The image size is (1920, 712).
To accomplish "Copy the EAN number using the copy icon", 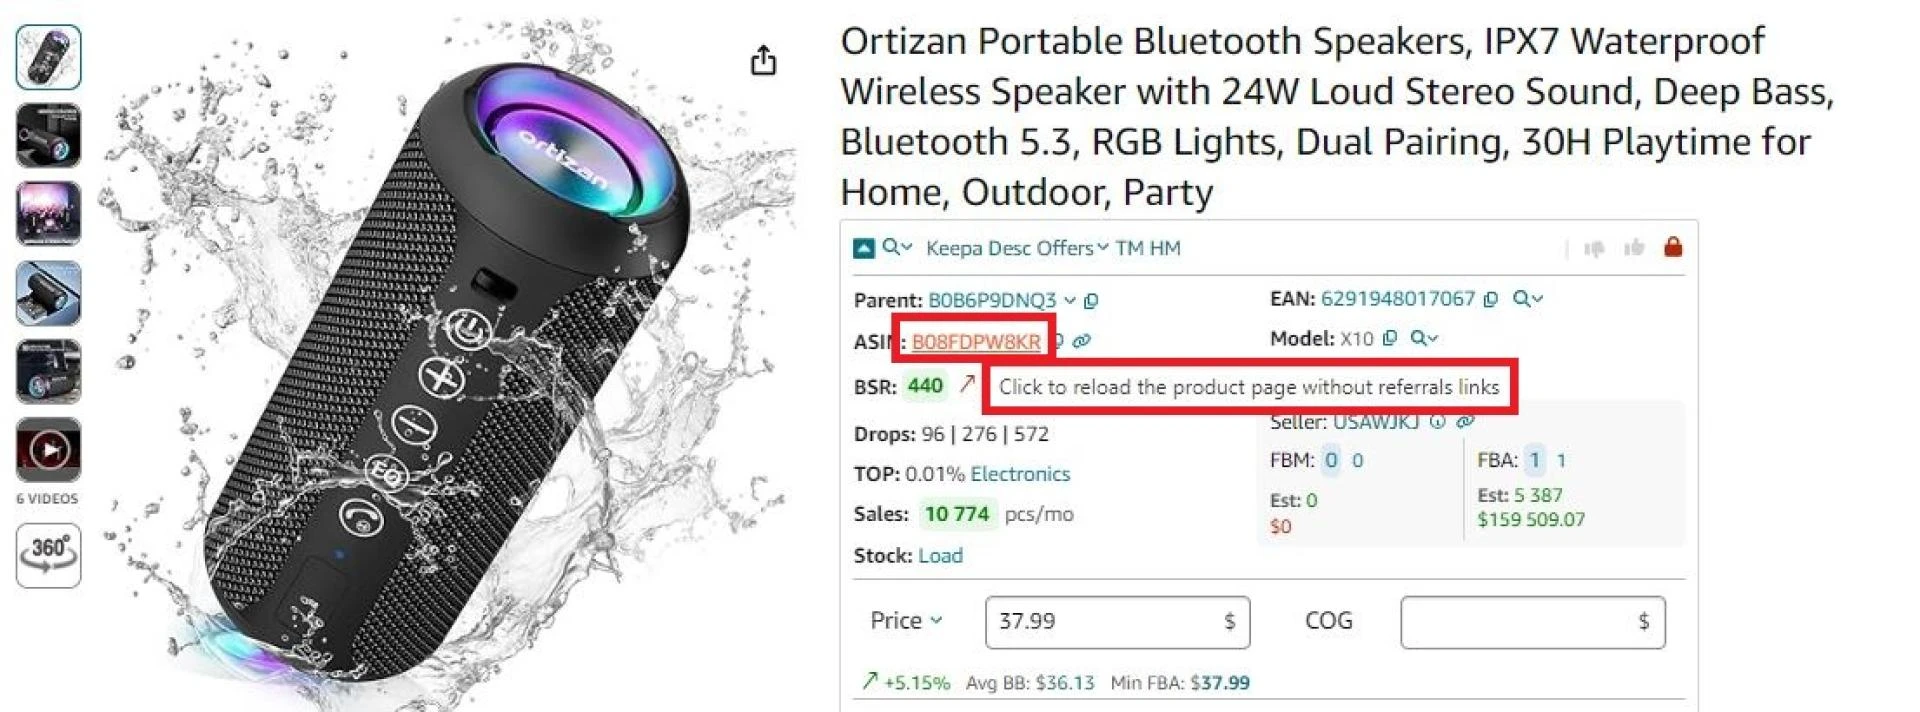I will pyautogui.click(x=1488, y=297).
